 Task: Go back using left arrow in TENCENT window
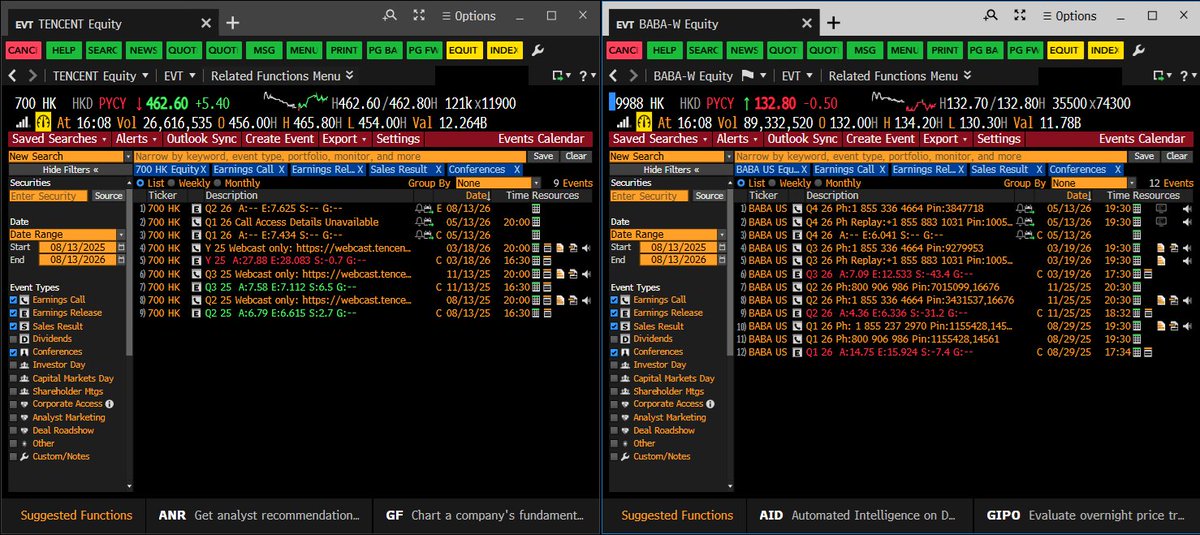(x=12, y=76)
